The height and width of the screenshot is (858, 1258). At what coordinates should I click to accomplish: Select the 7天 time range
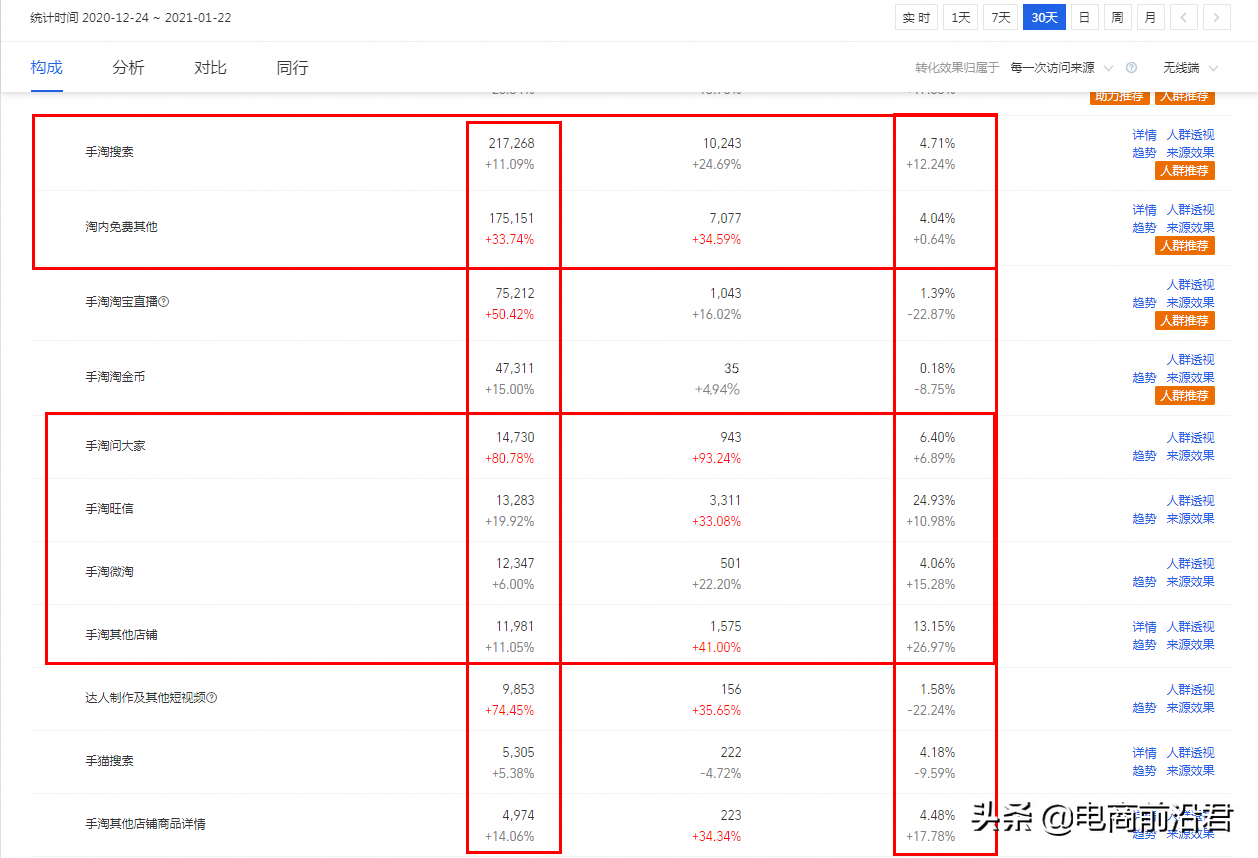click(x=1000, y=17)
